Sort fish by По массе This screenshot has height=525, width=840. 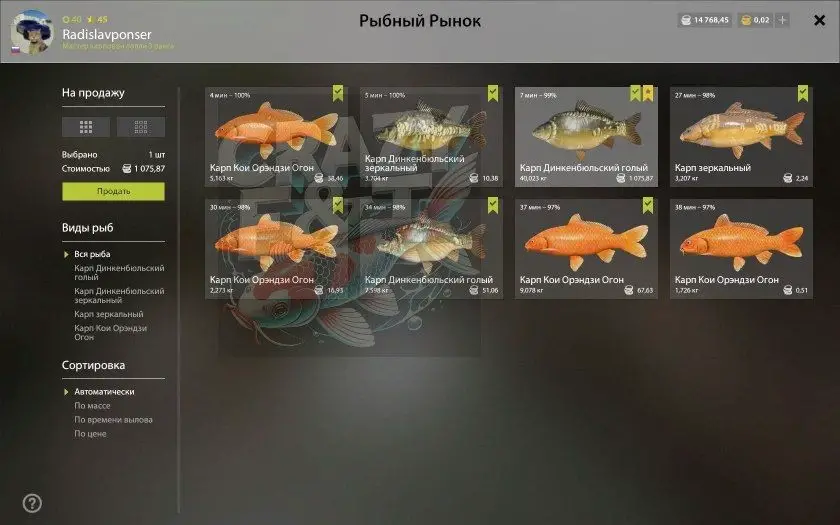92,406
